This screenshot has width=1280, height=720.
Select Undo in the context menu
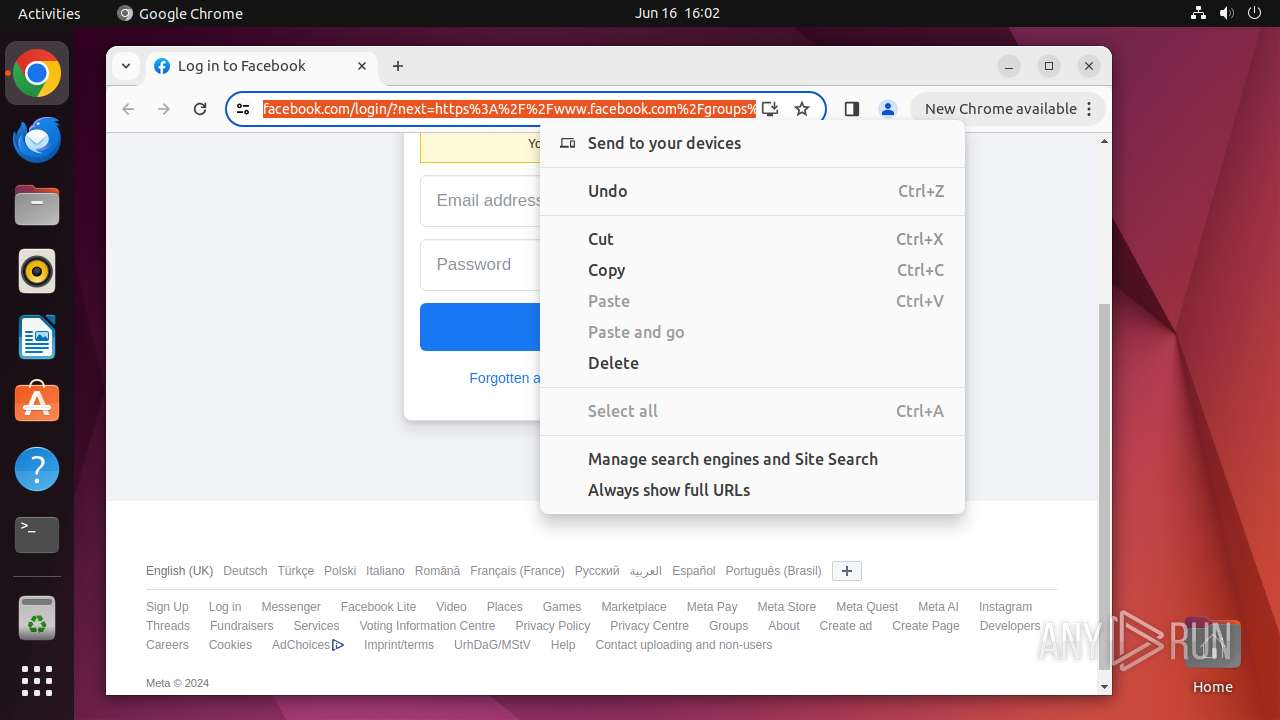752,191
